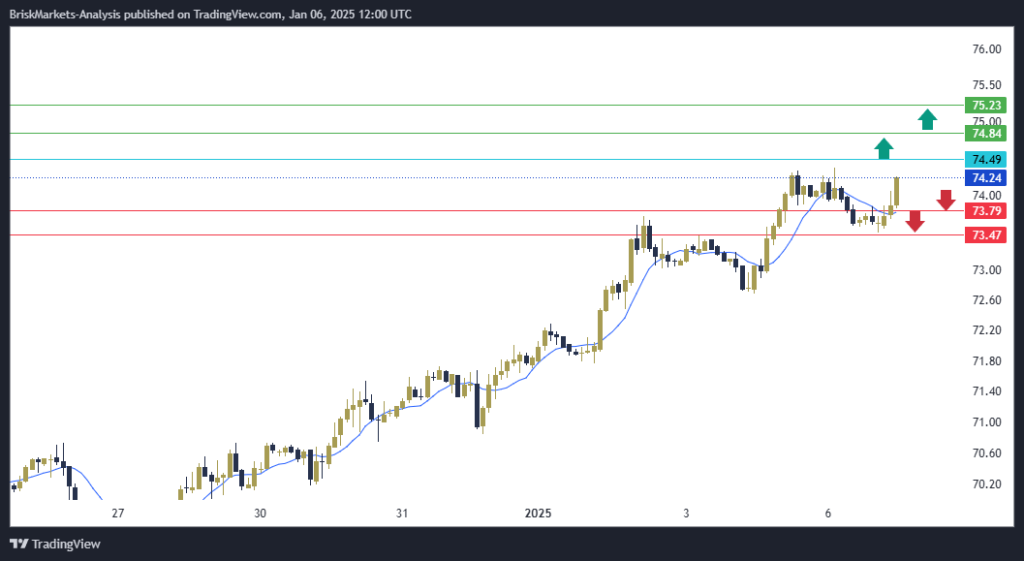Click the 72.60 price axis value

[986, 300]
